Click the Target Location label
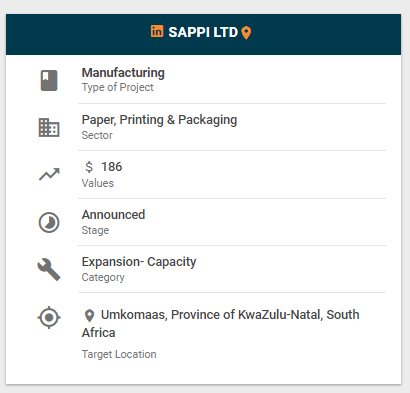 pos(119,354)
